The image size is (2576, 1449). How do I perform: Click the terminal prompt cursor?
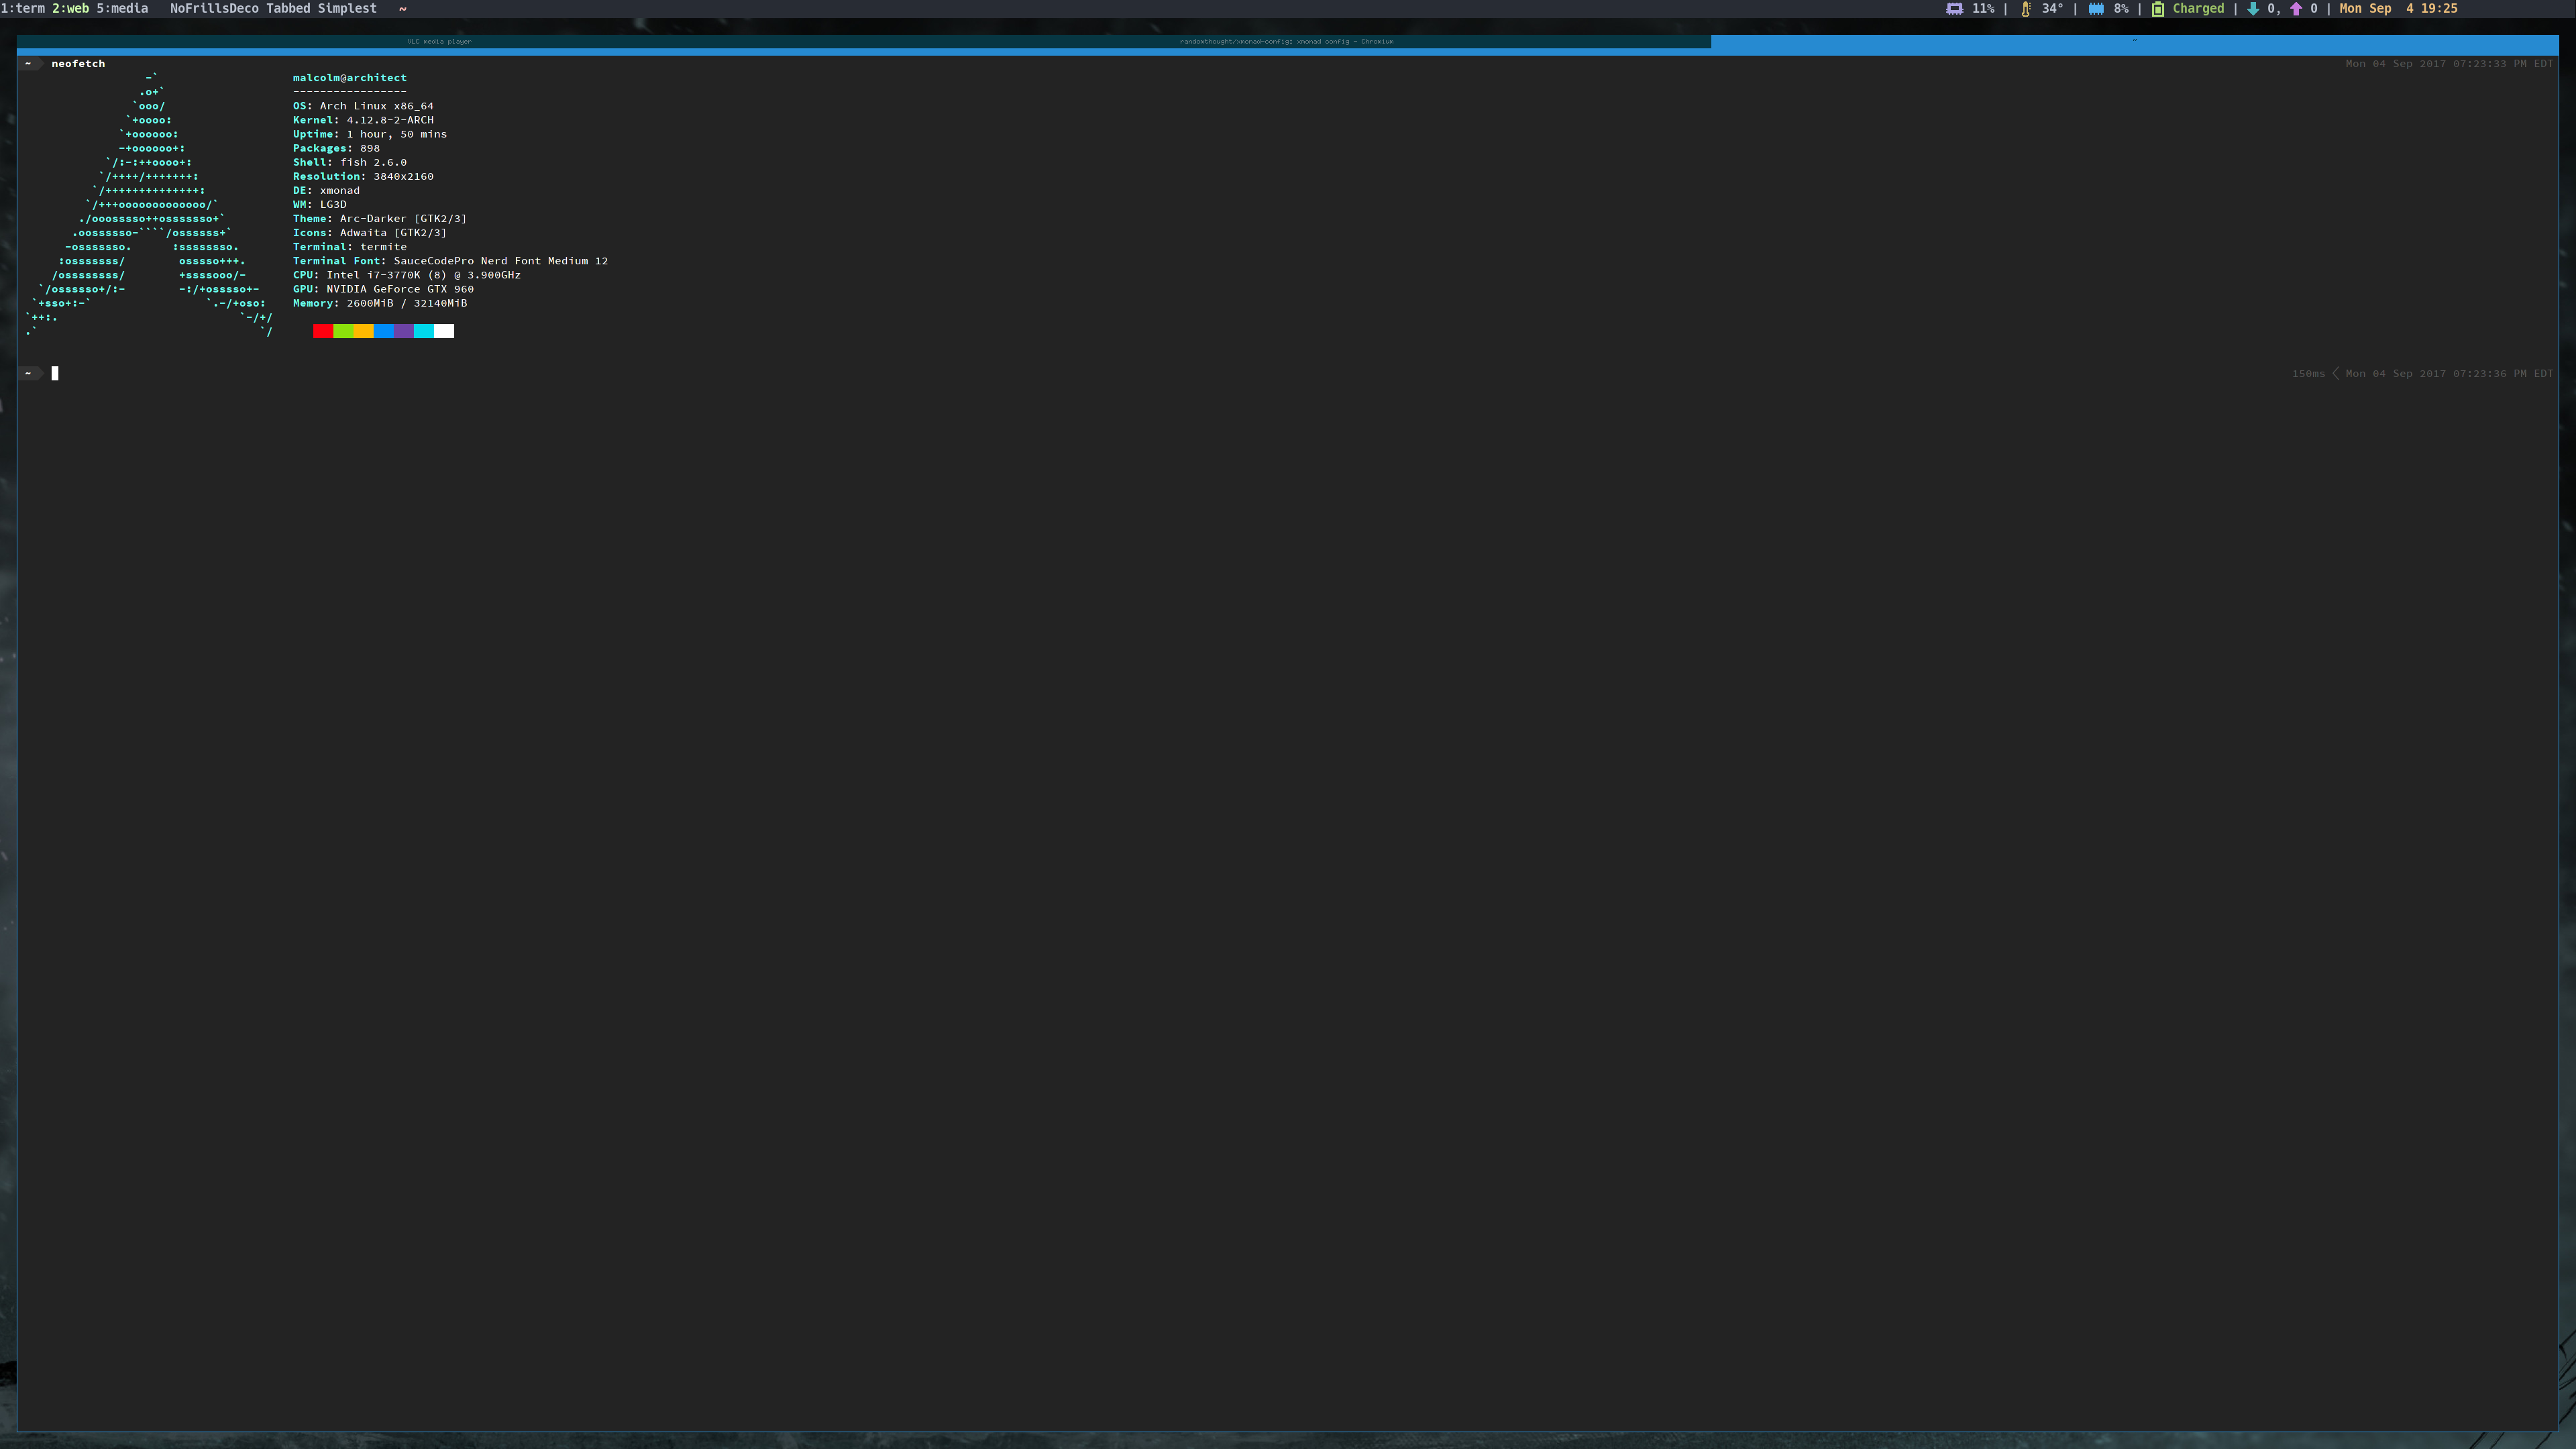click(55, 373)
